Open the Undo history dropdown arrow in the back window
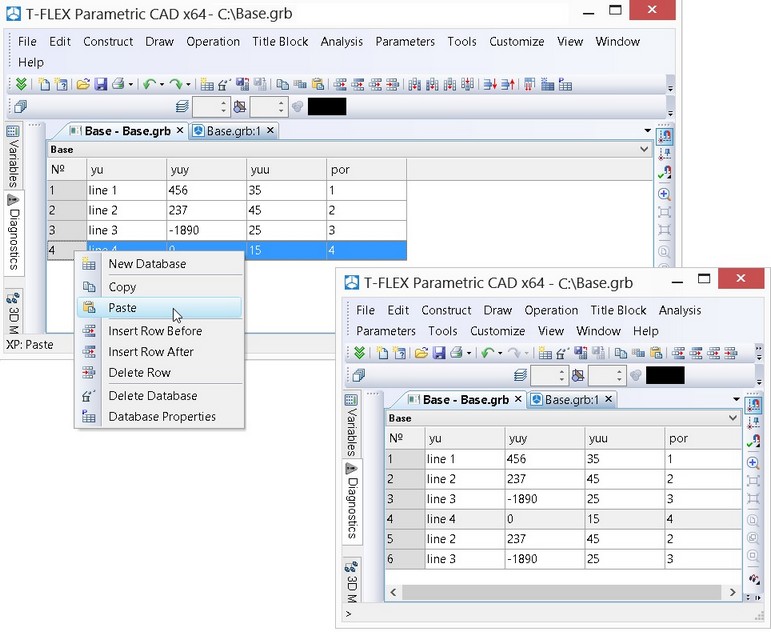771x632 pixels. [162, 85]
